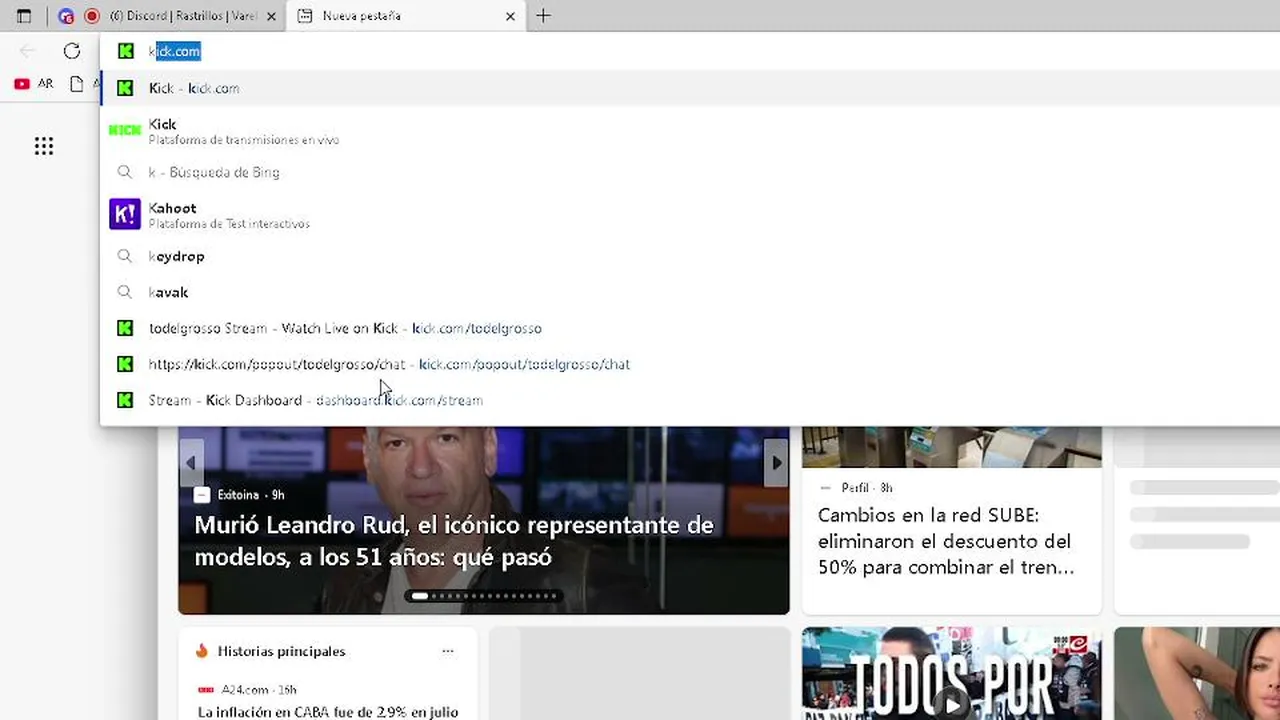Select the 'Kick - kick.com' suggestion
Image resolution: width=1280 pixels, height=720 pixels.
[690, 88]
